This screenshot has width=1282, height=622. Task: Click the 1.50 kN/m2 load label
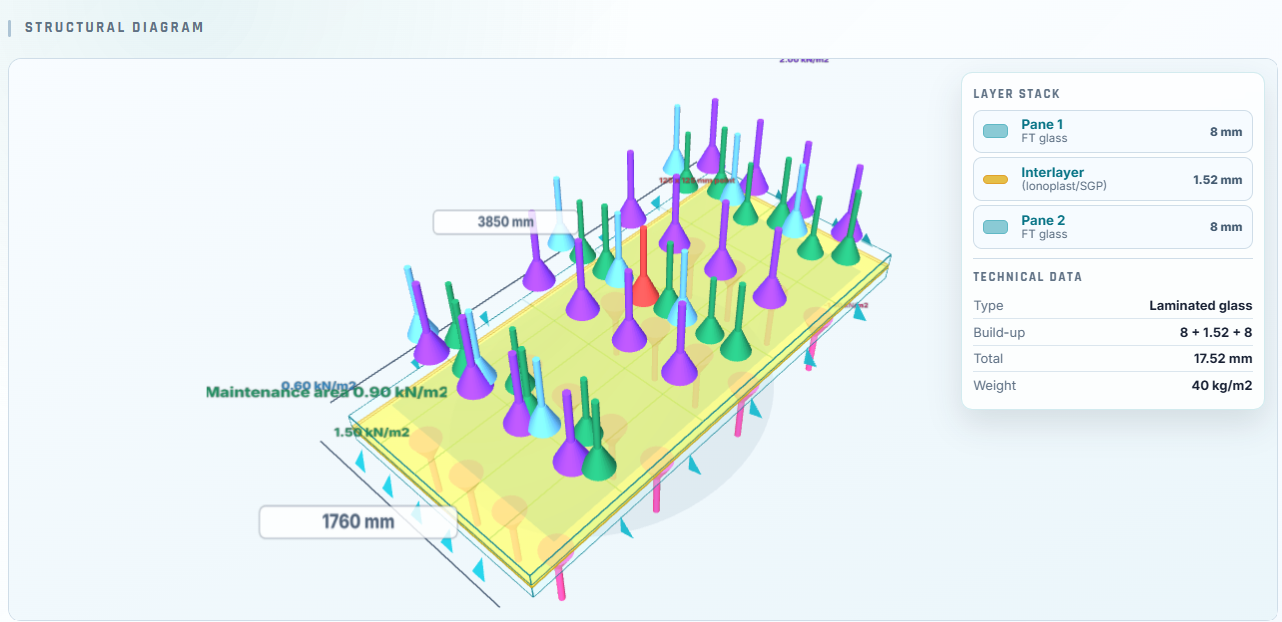371,432
